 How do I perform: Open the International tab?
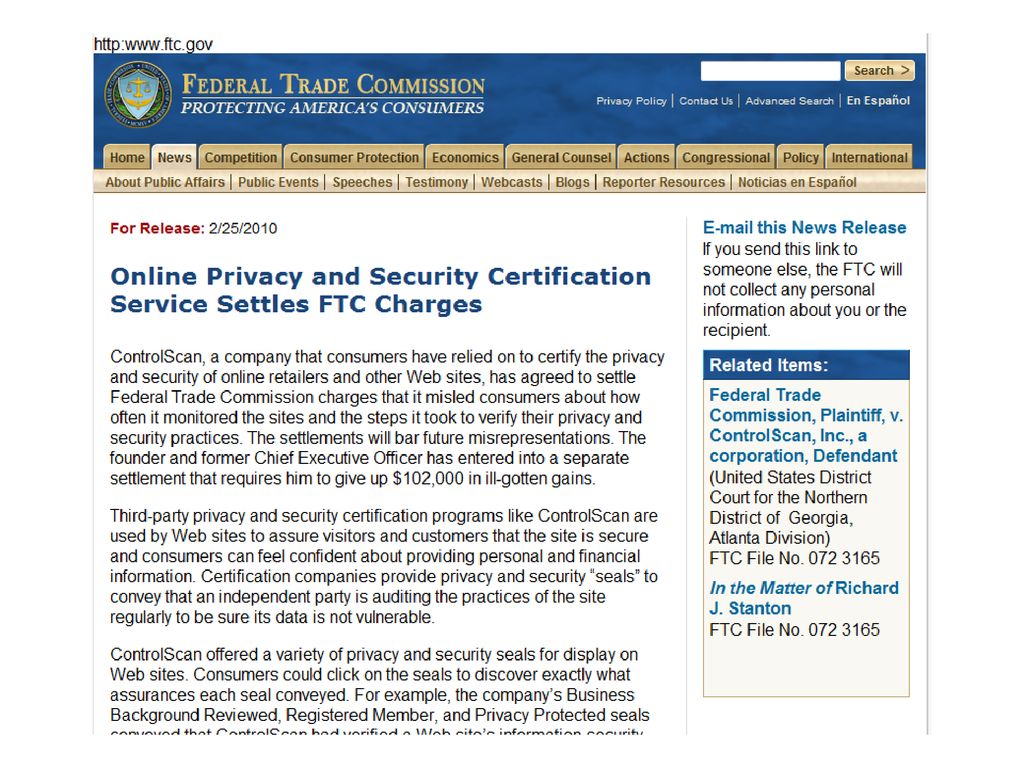click(x=869, y=157)
